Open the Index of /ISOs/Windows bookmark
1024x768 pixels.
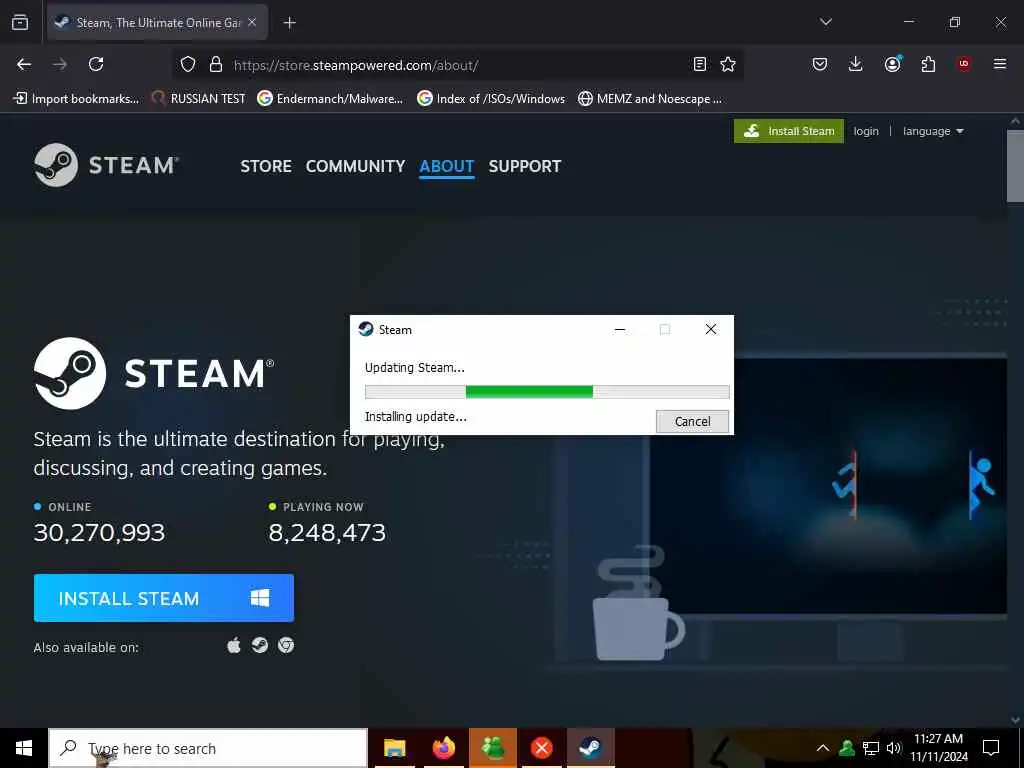(x=491, y=99)
